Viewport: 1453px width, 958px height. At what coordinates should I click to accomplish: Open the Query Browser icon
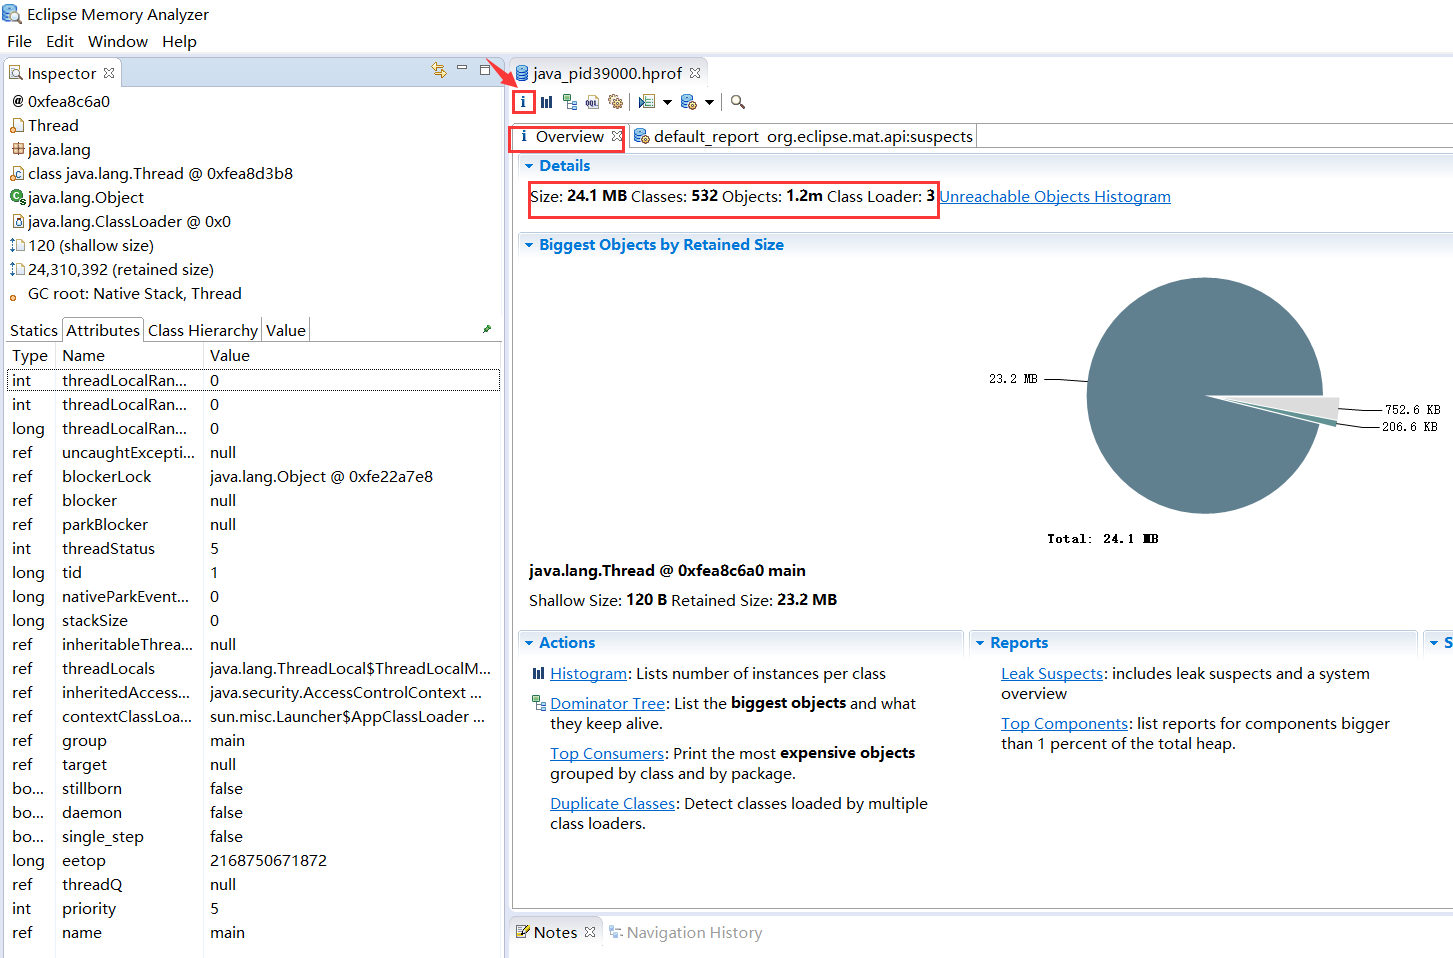click(x=689, y=102)
